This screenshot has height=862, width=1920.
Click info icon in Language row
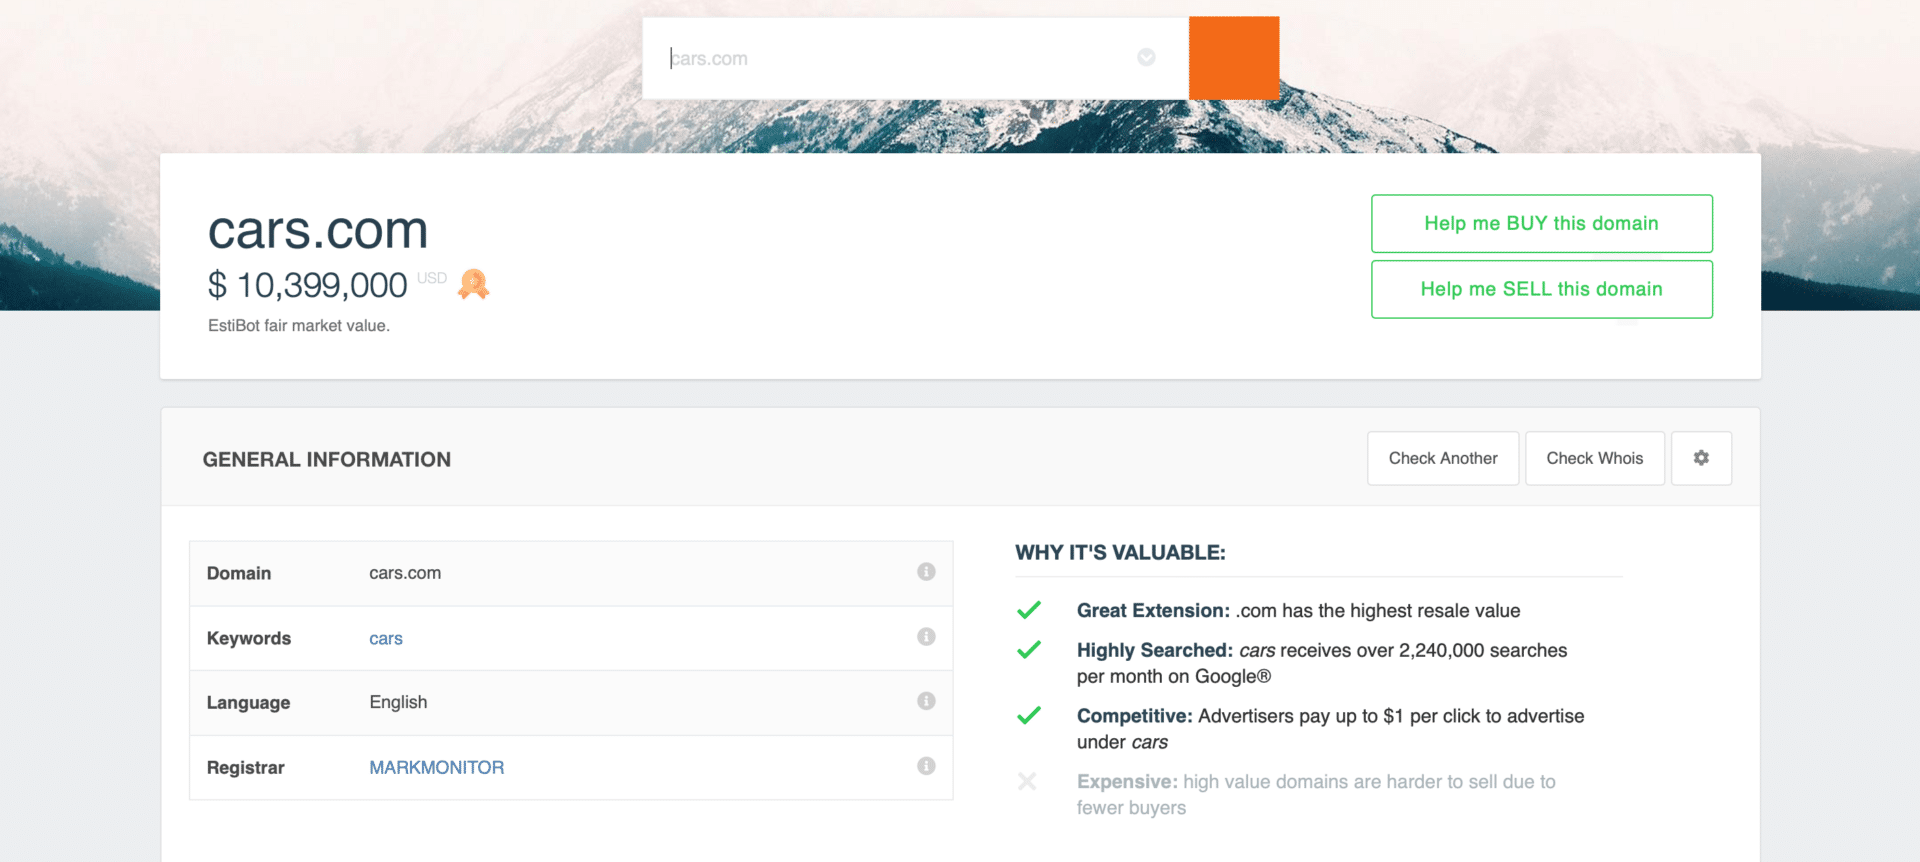point(926,701)
